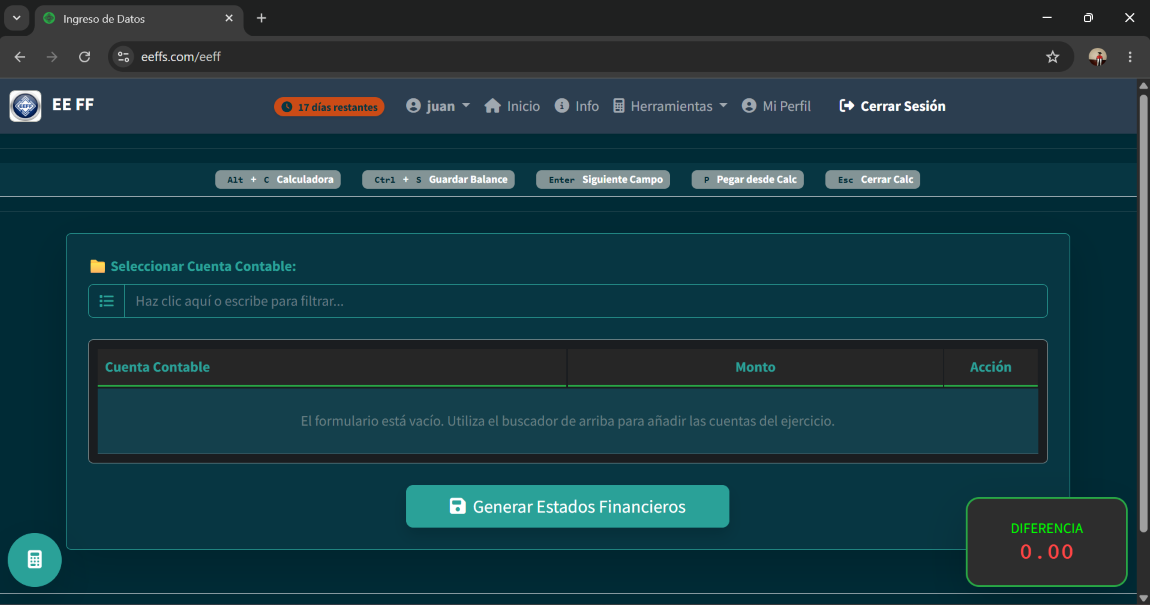View site information icon in the address bar
Image resolution: width=1150 pixels, height=605 pixels.
point(123,56)
